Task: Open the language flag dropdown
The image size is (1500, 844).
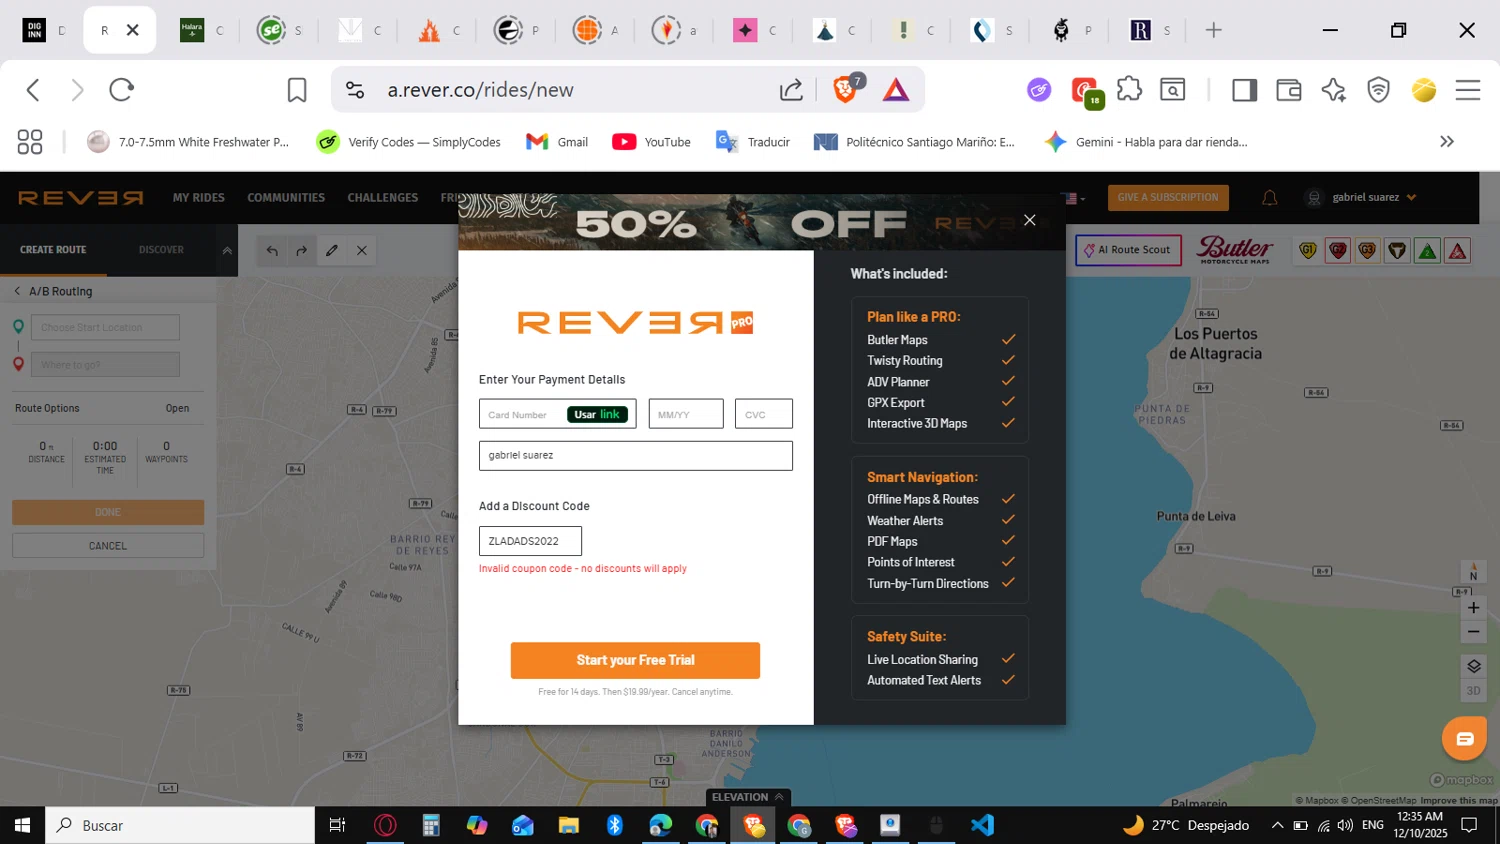Action: [x=1074, y=198]
